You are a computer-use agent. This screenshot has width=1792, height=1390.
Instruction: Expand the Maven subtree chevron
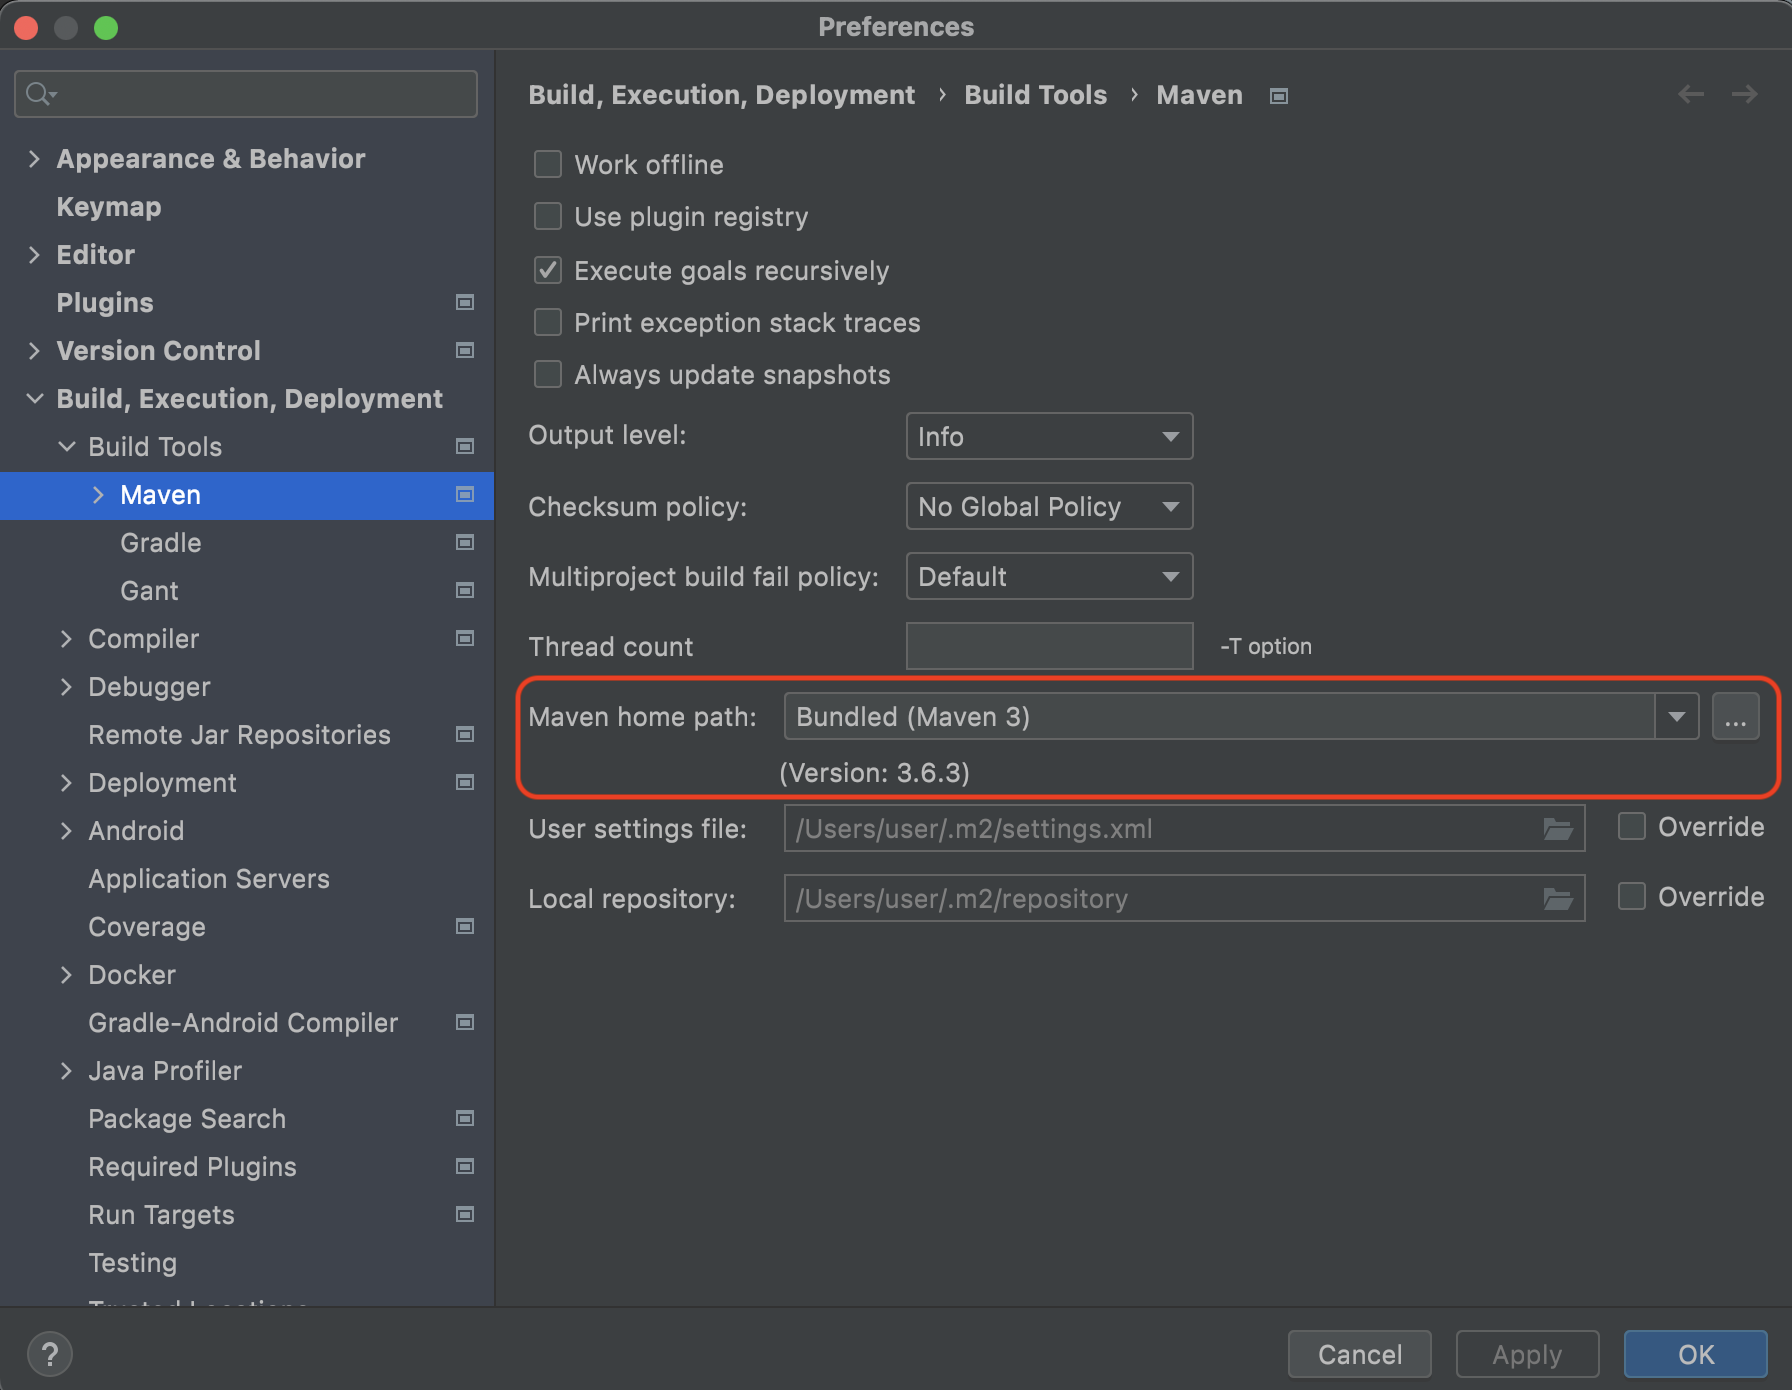[x=98, y=495]
